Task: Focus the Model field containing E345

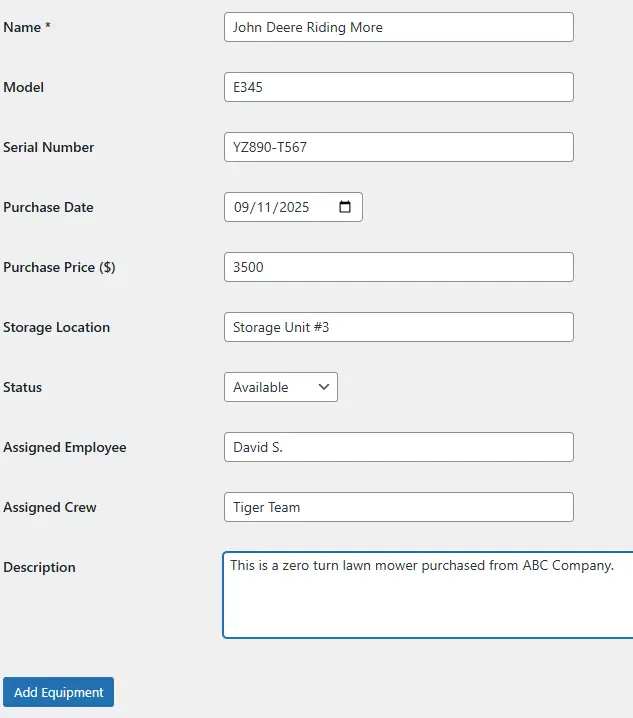Action: 398,87
